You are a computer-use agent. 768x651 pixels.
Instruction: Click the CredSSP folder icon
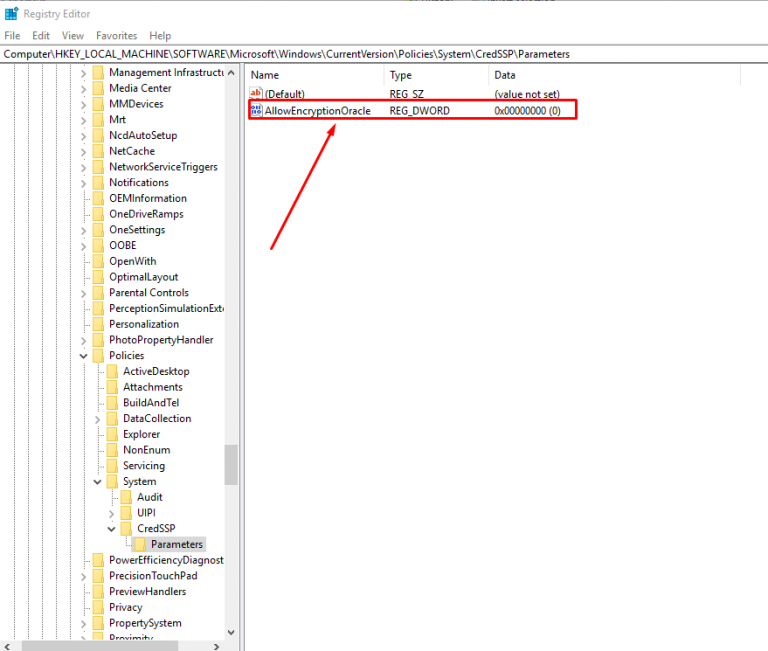(x=127, y=528)
